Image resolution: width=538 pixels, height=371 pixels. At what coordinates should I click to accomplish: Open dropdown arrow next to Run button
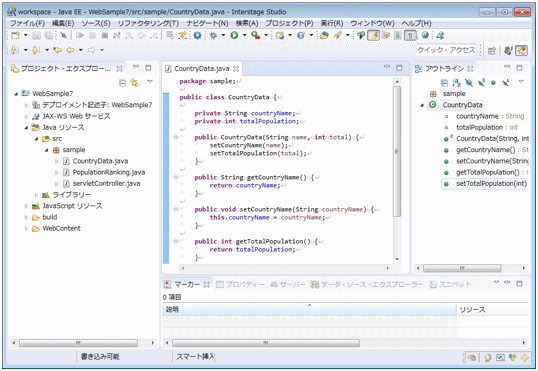point(244,35)
